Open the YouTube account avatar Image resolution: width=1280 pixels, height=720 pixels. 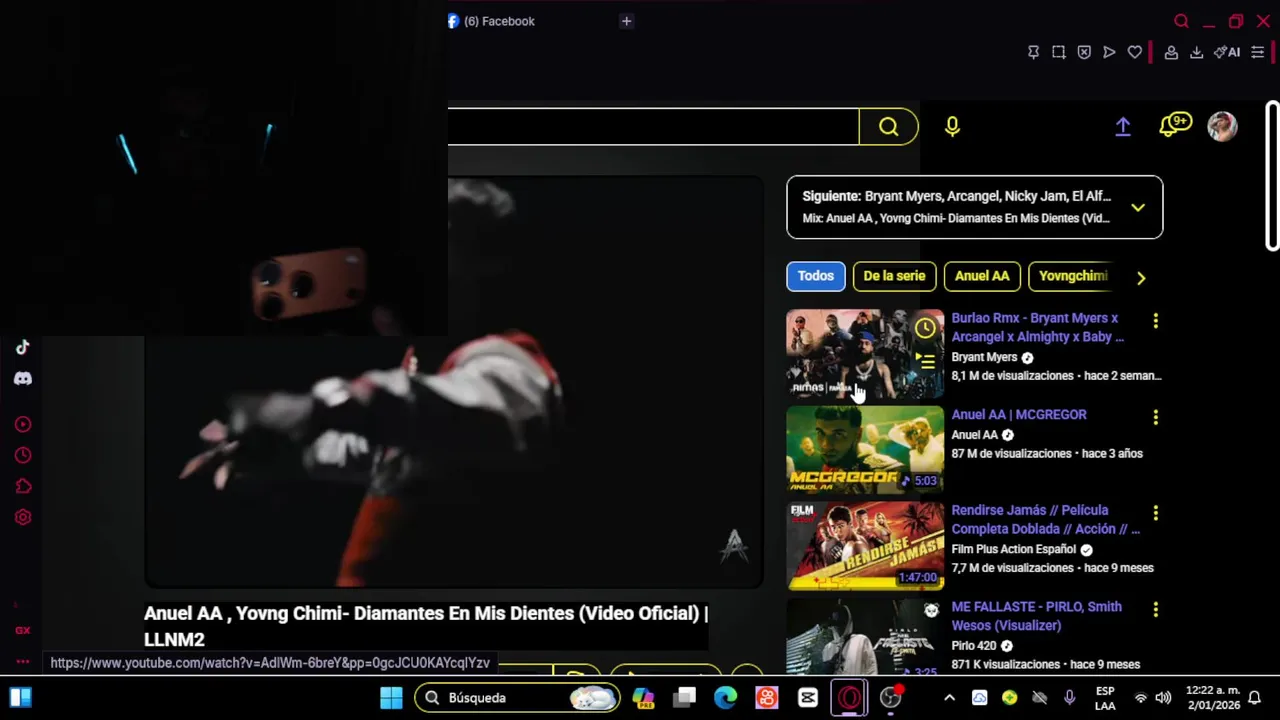(x=1222, y=126)
